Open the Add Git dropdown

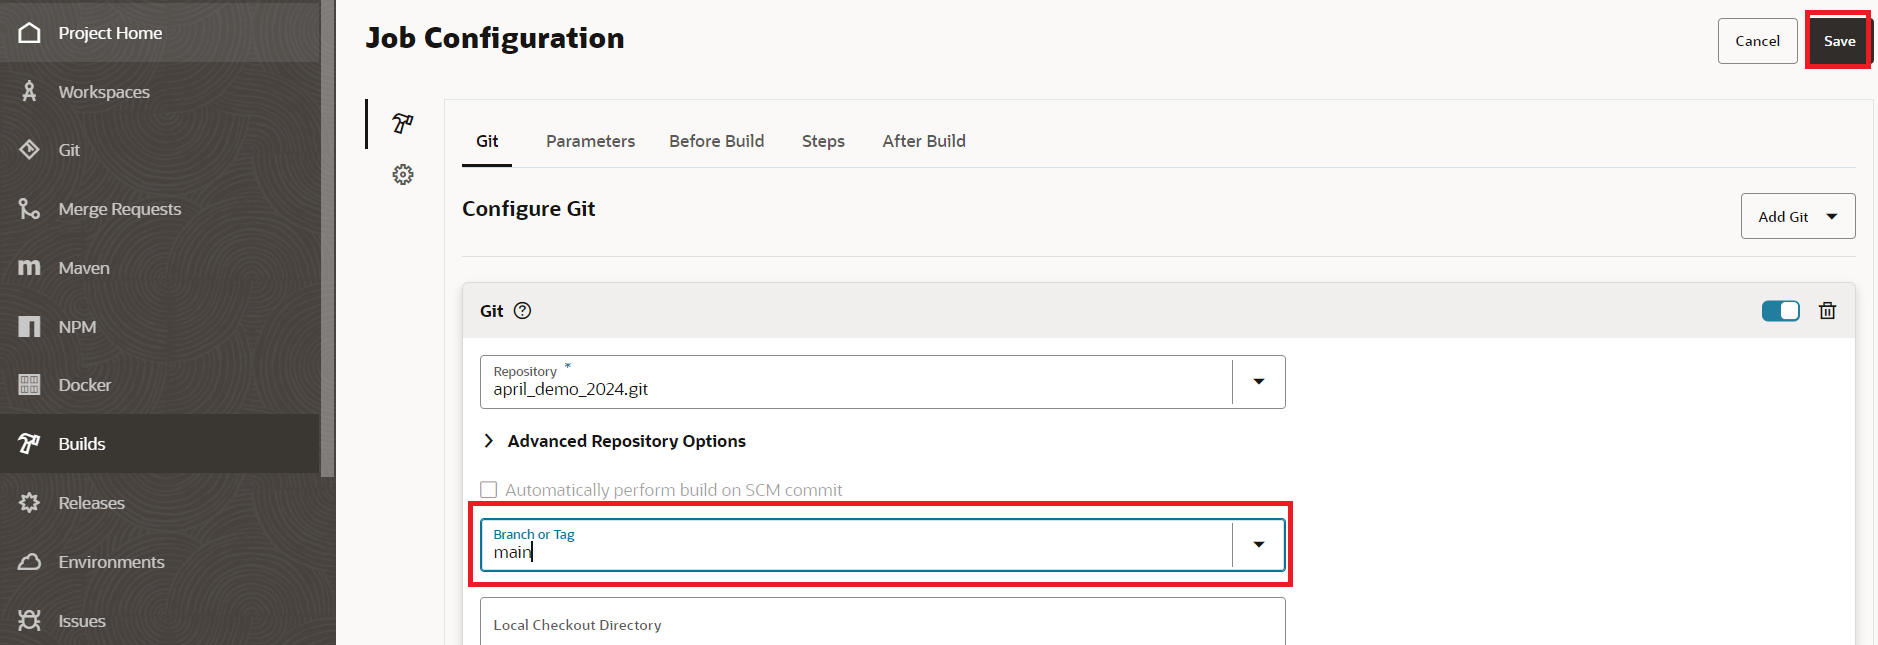(1797, 216)
